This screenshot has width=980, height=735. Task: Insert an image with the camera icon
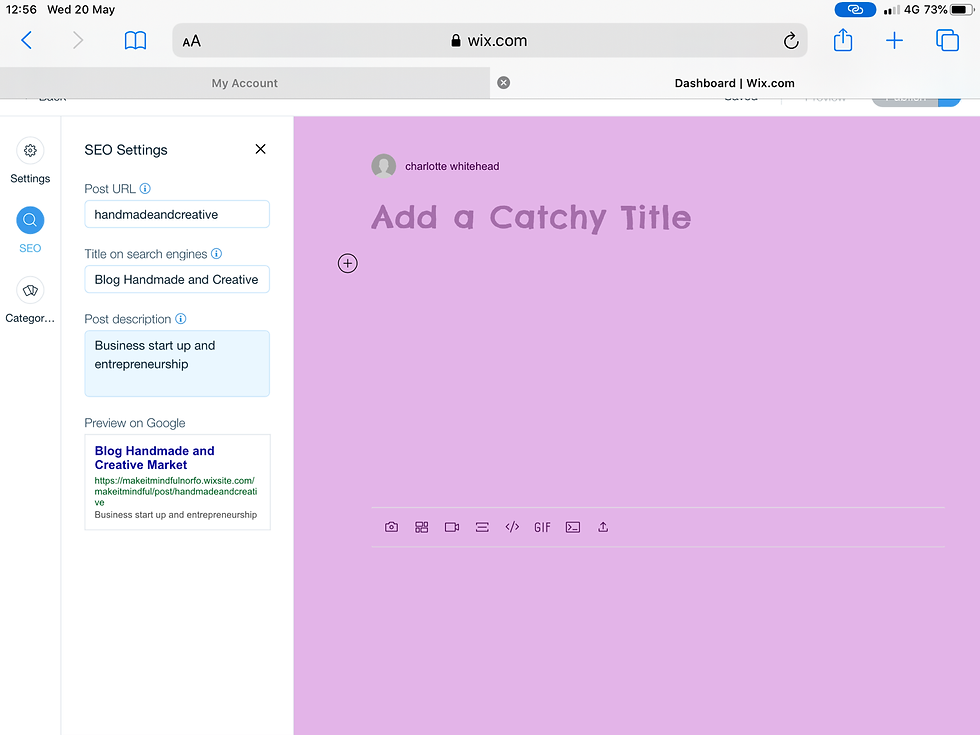pos(391,527)
